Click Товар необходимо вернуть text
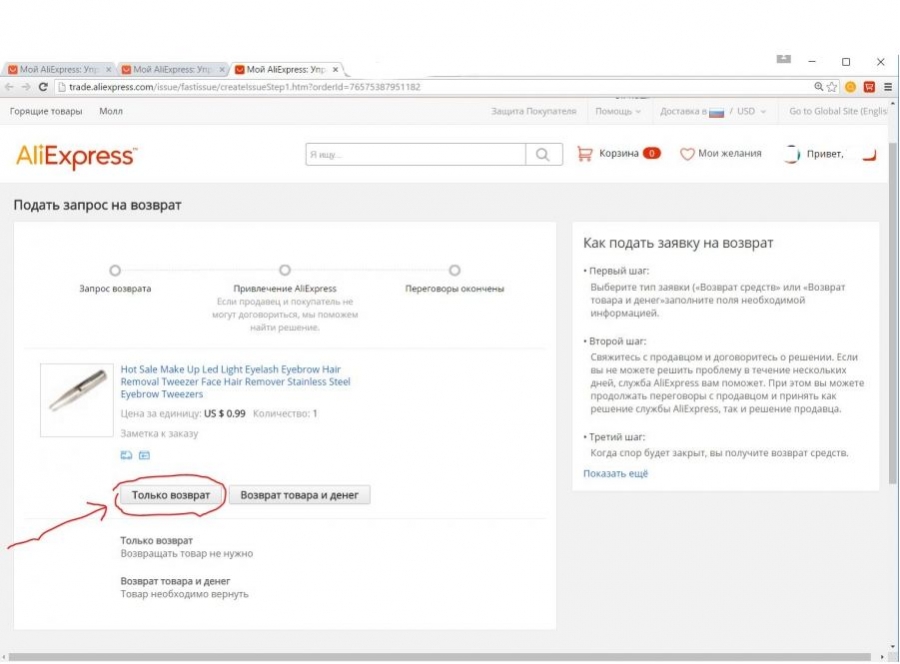This screenshot has height=664, width=900. (184, 594)
